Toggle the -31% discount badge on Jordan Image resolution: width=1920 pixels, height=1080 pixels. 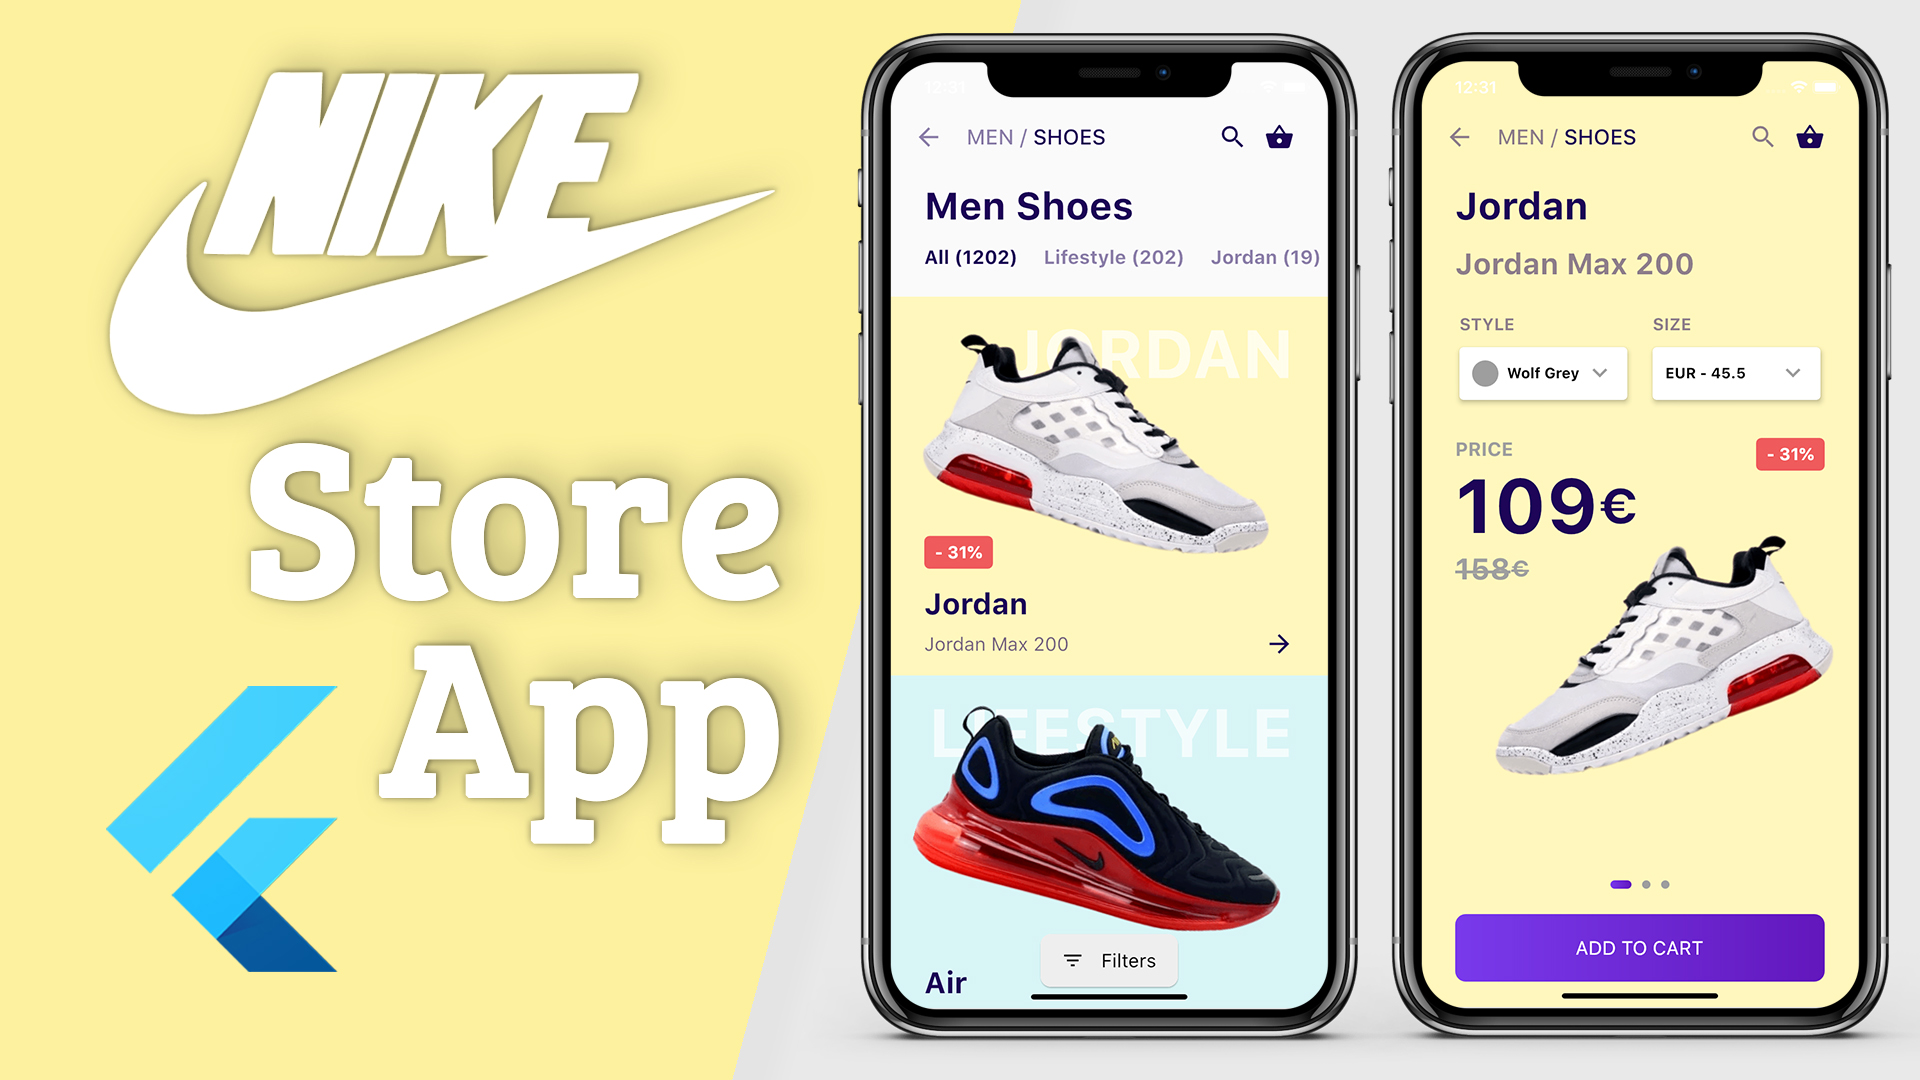(957, 550)
